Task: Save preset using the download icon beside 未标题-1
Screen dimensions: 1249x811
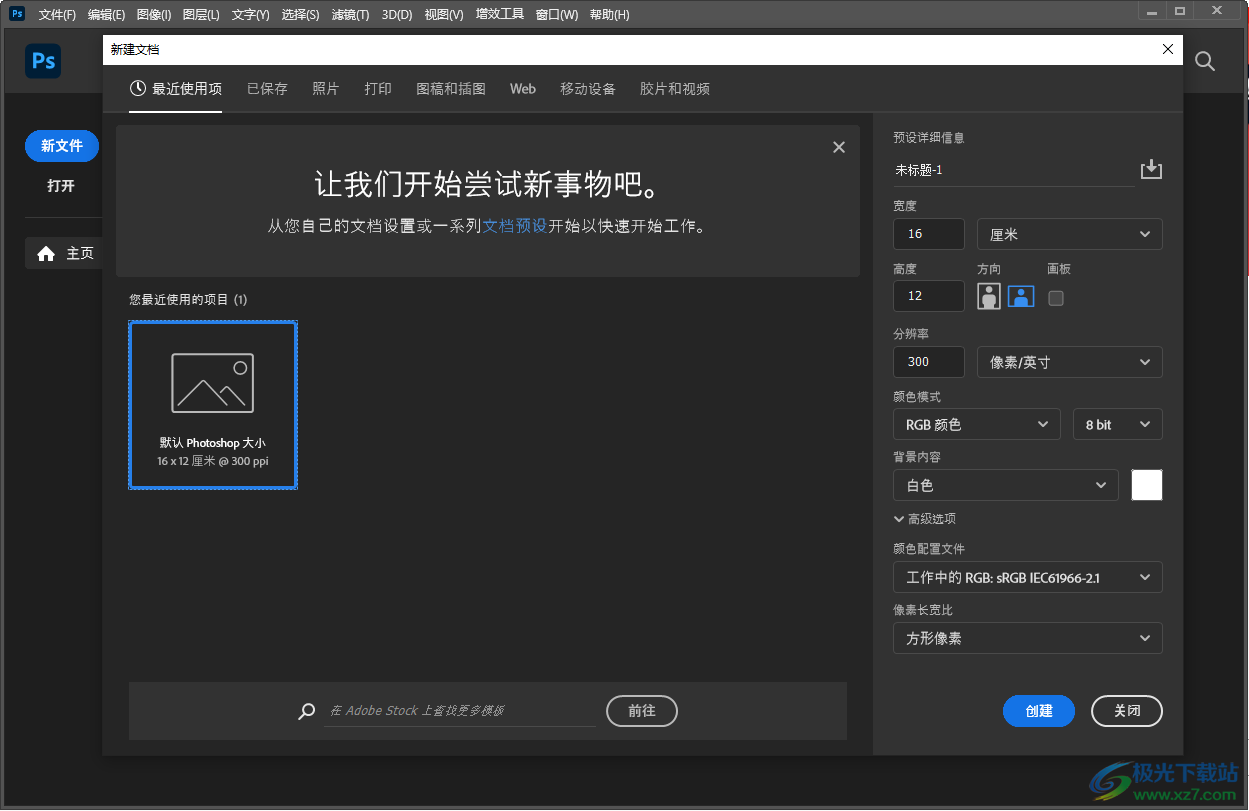Action: 1150,169
